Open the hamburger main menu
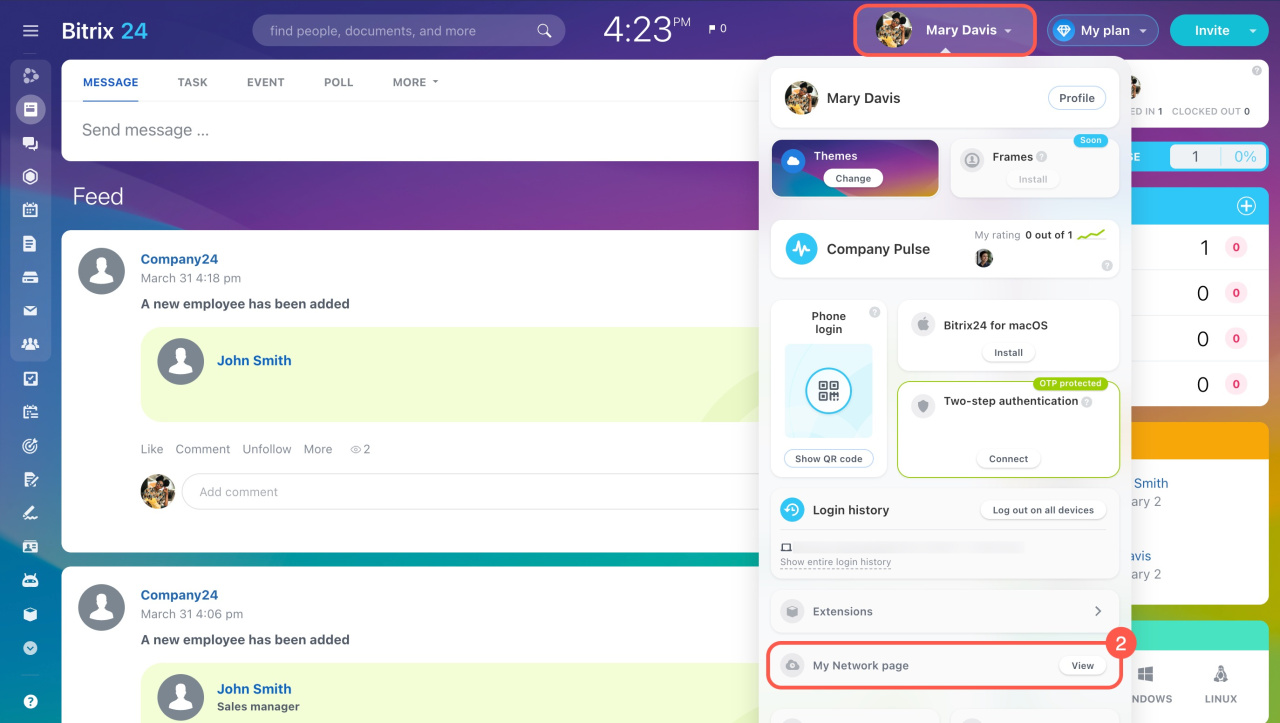1280x723 pixels. click(30, 31)
